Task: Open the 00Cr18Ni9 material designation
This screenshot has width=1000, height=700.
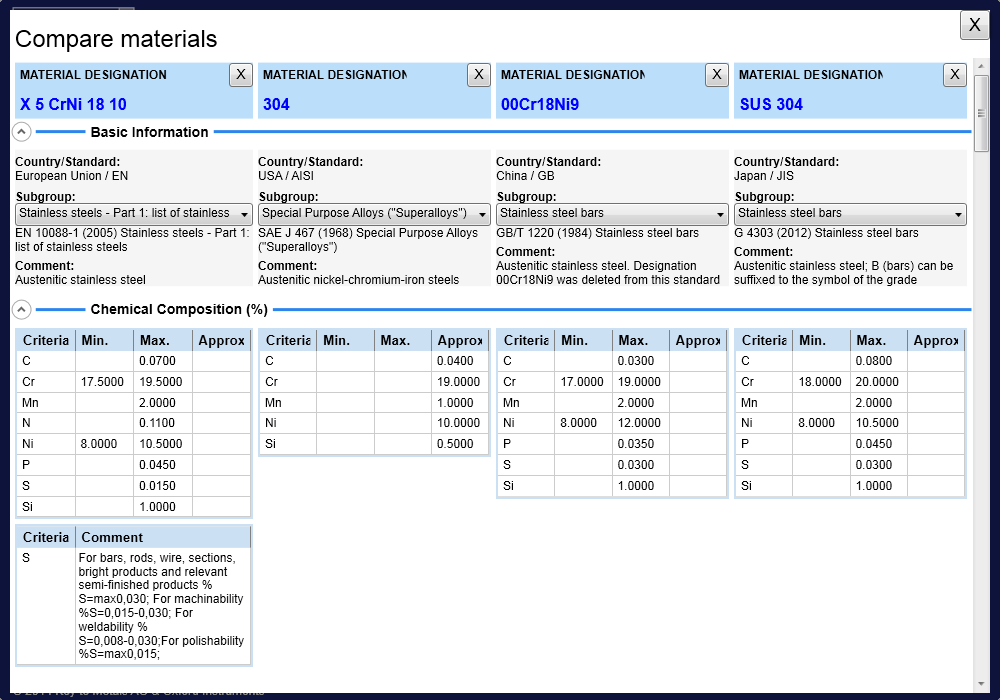Action: (x=540, y=104)
